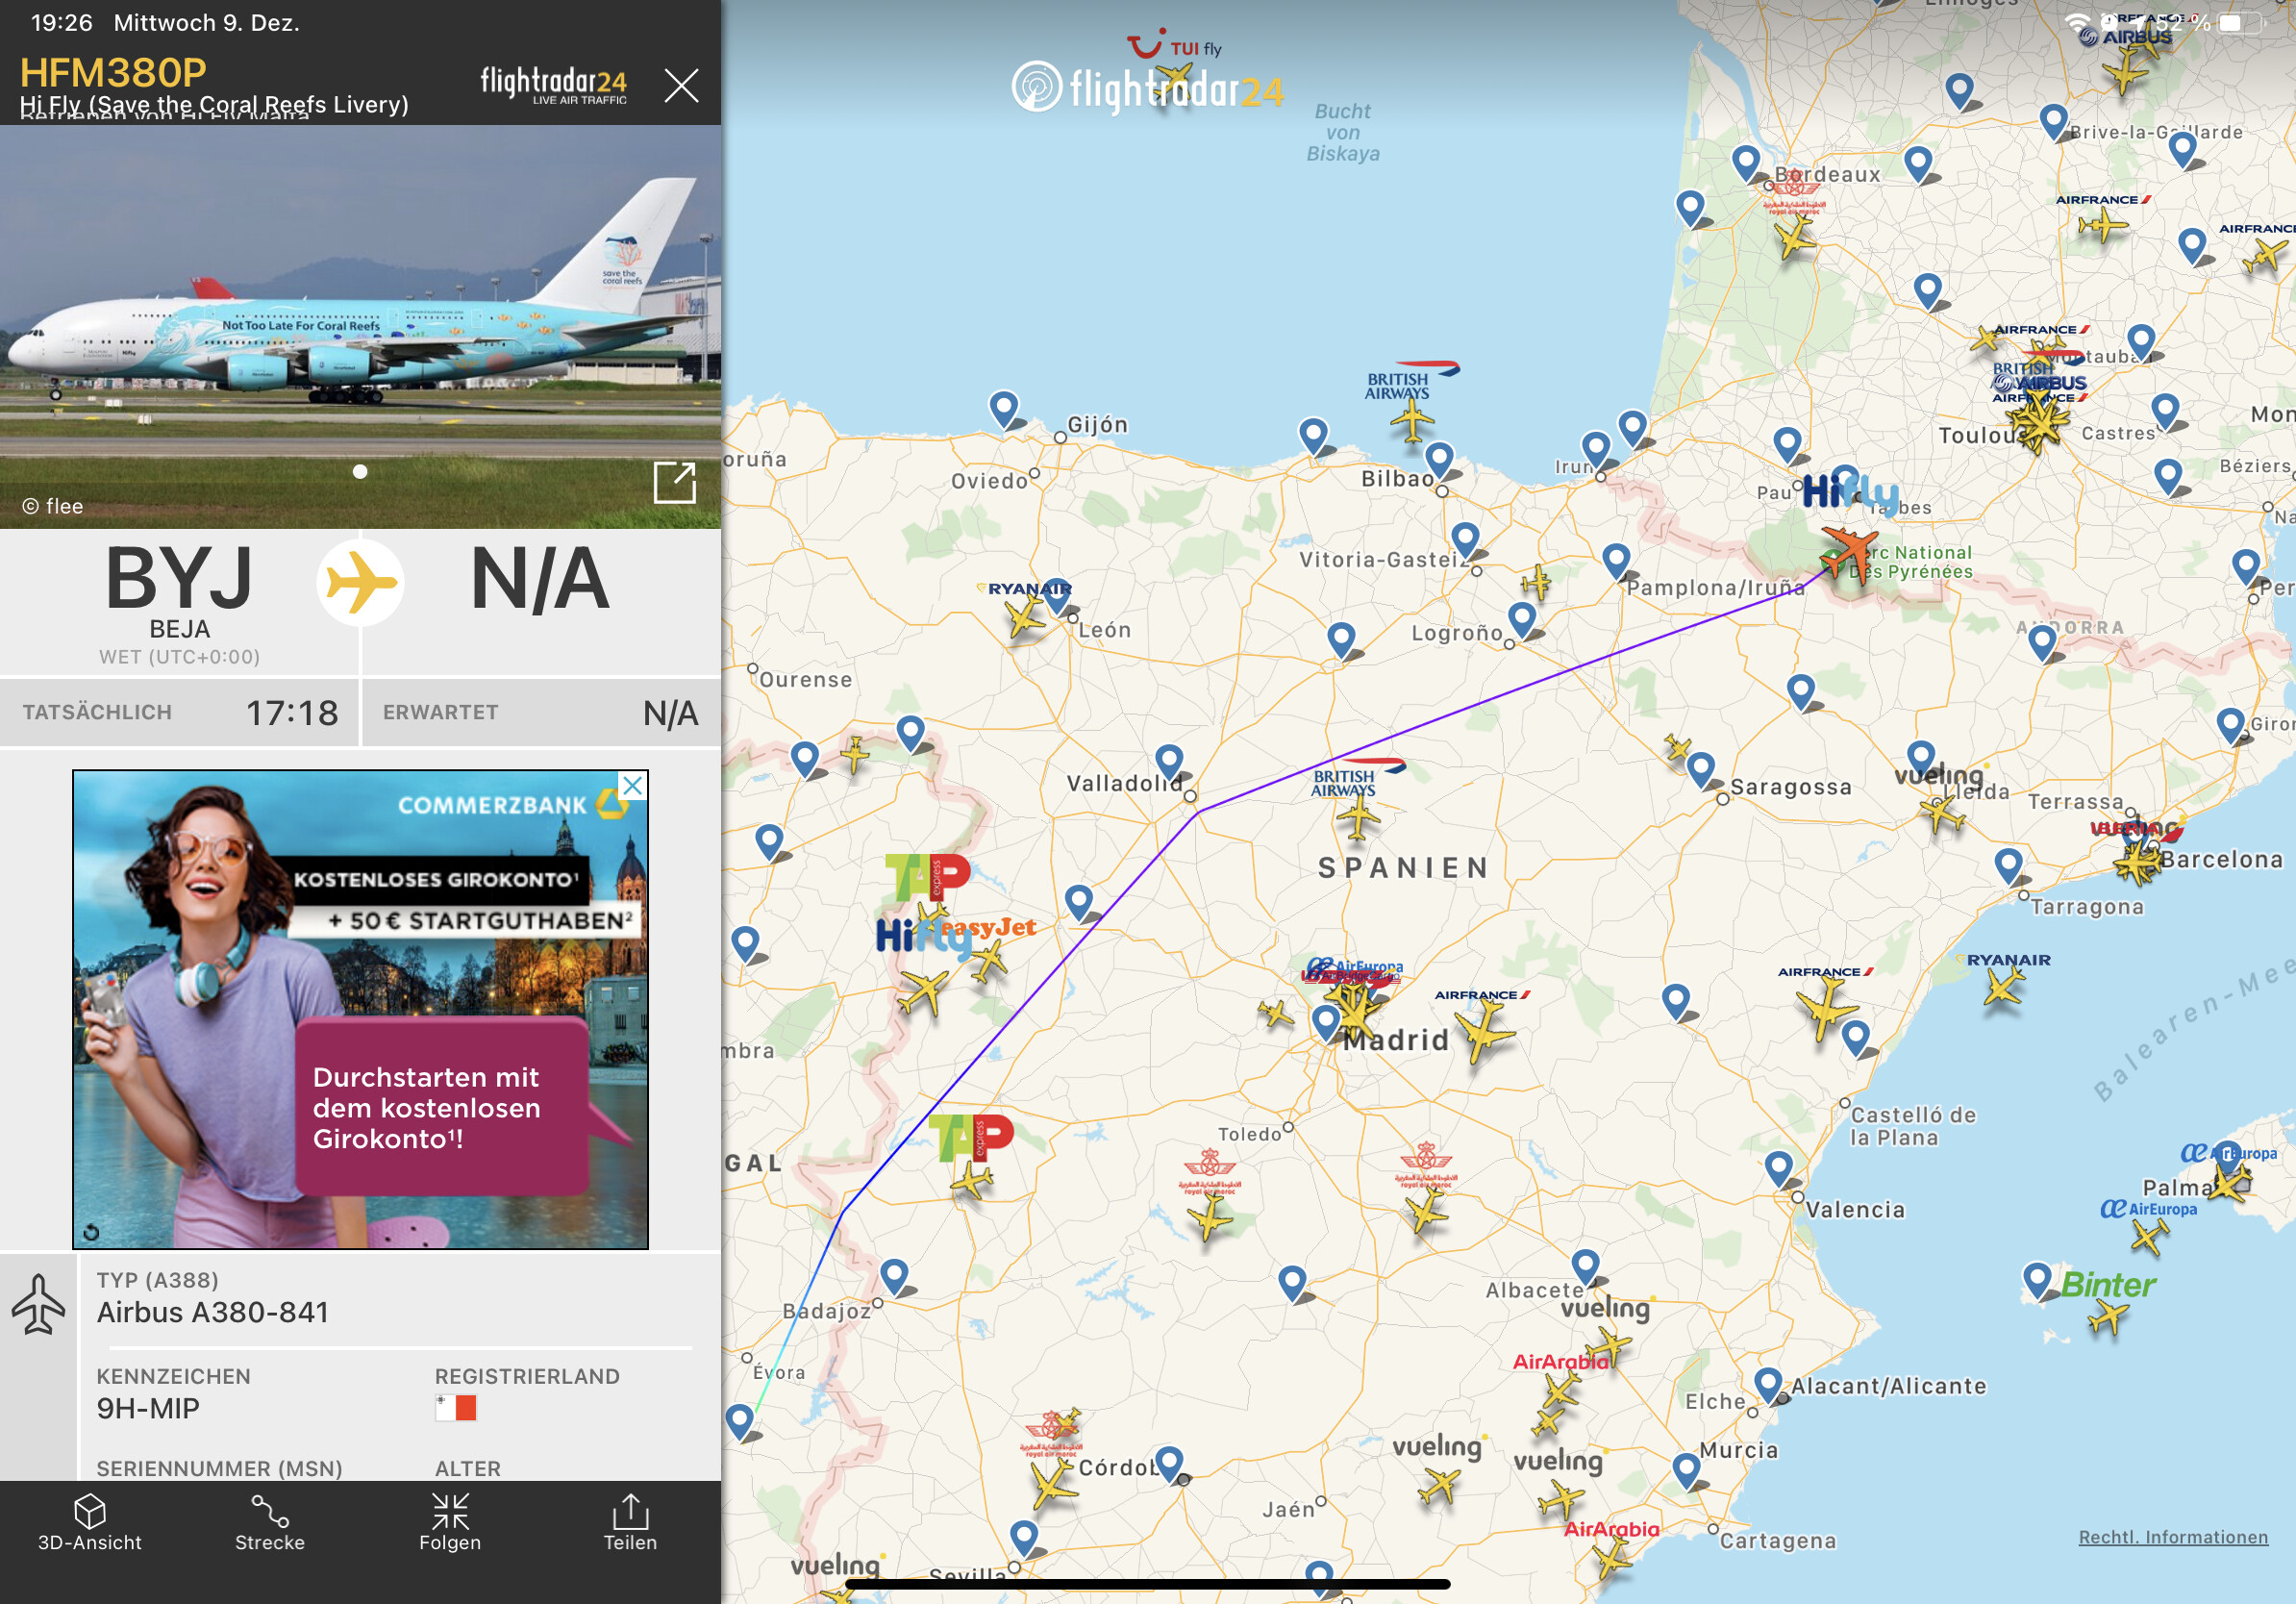Close the HFM380P flight details panel
Image resolution: width=2296 pixels, height=1604 pixels.
[681, 86]
